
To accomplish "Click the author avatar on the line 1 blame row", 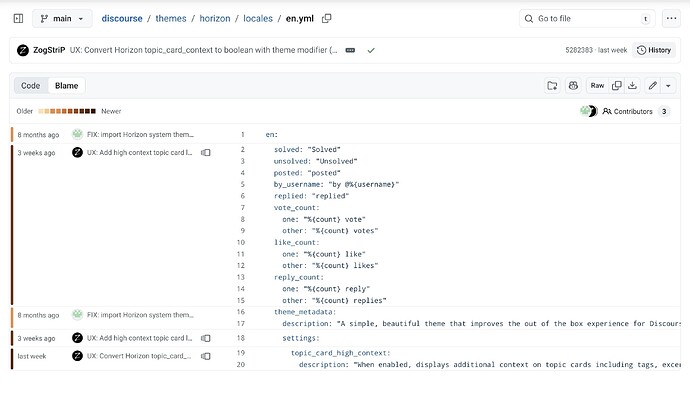I will (77, 134).
